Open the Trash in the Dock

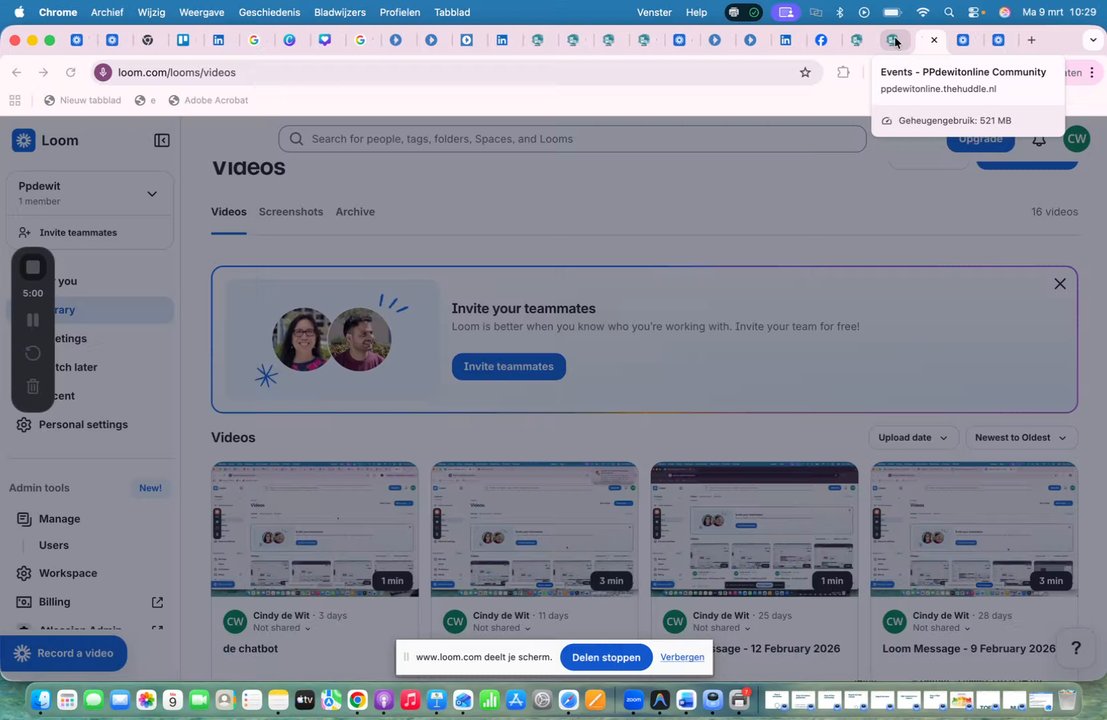point(1067,700)
